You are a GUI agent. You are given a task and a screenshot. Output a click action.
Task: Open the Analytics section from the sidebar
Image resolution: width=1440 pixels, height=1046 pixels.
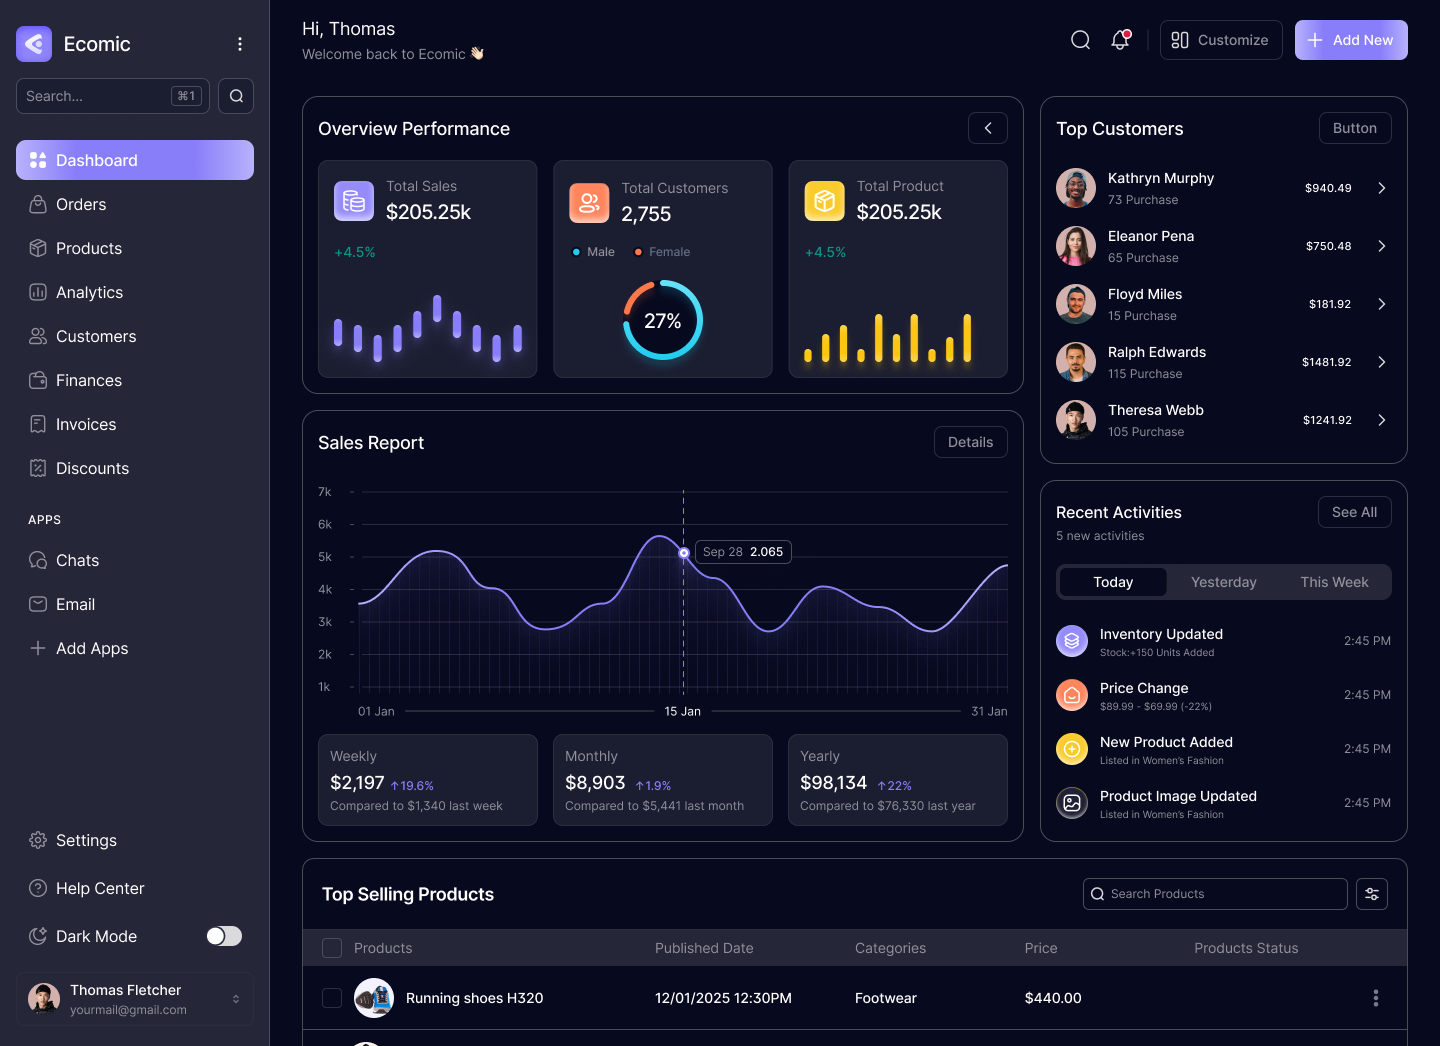37,292
